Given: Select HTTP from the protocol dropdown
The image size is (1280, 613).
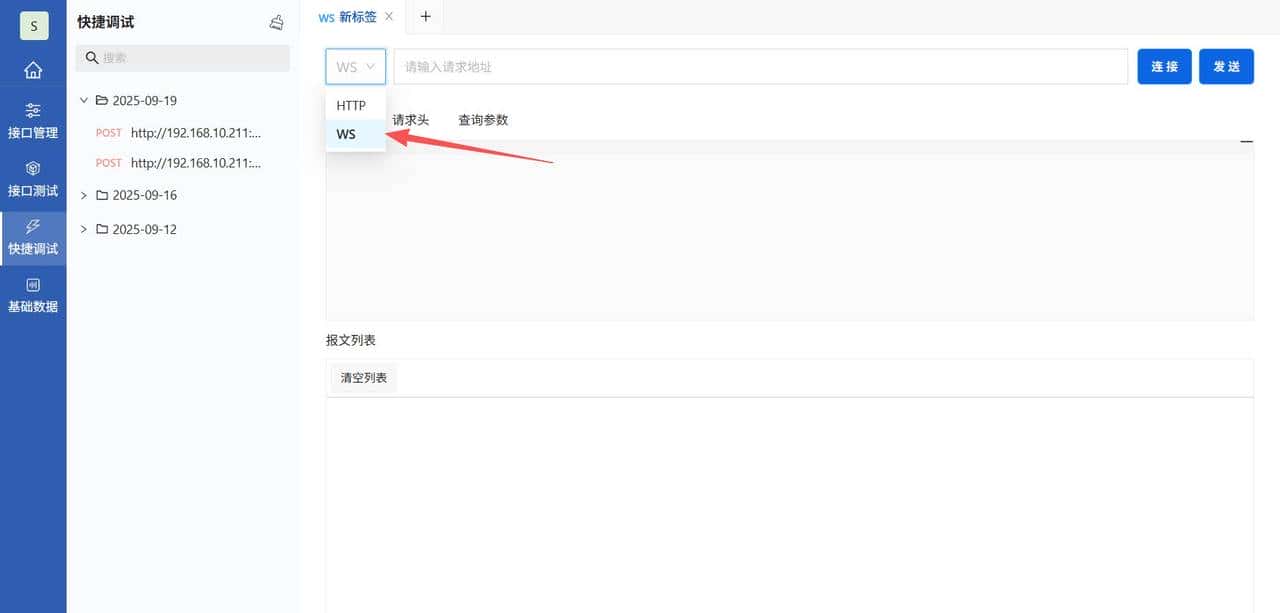Looking at the screenshot, I should [x=352, y=105].
